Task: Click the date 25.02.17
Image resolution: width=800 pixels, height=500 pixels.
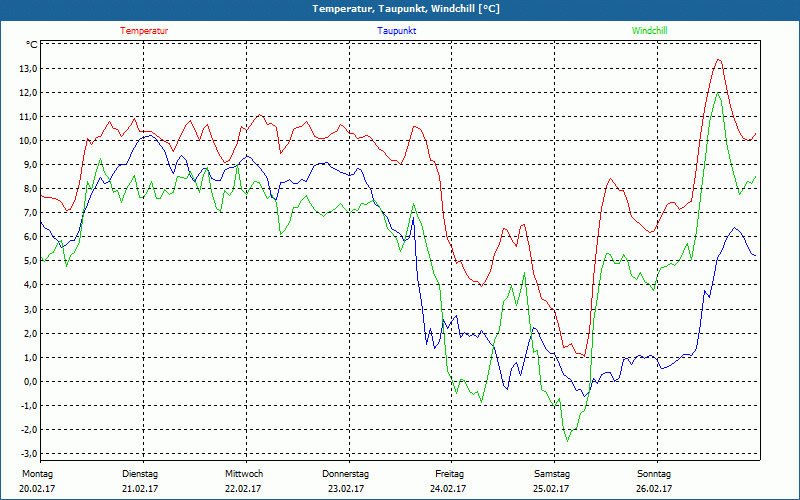Action: 551,489
